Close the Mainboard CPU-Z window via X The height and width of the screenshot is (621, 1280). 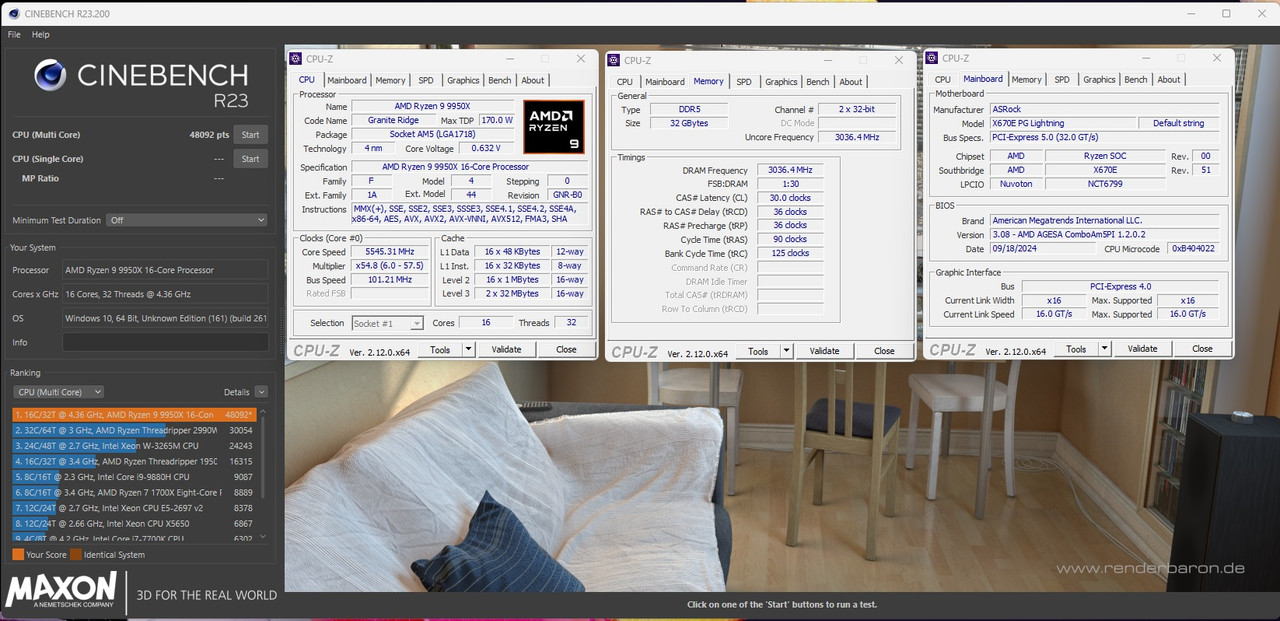(x=1217, y=58)
